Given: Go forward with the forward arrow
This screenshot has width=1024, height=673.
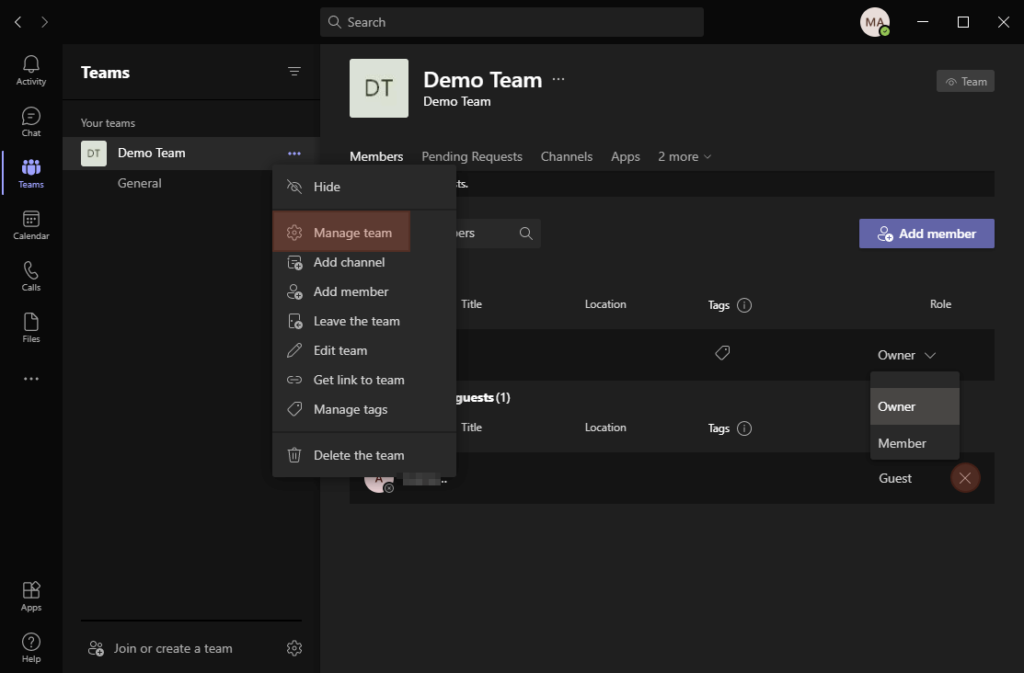Looking at the screenshot, I should 44,22.
